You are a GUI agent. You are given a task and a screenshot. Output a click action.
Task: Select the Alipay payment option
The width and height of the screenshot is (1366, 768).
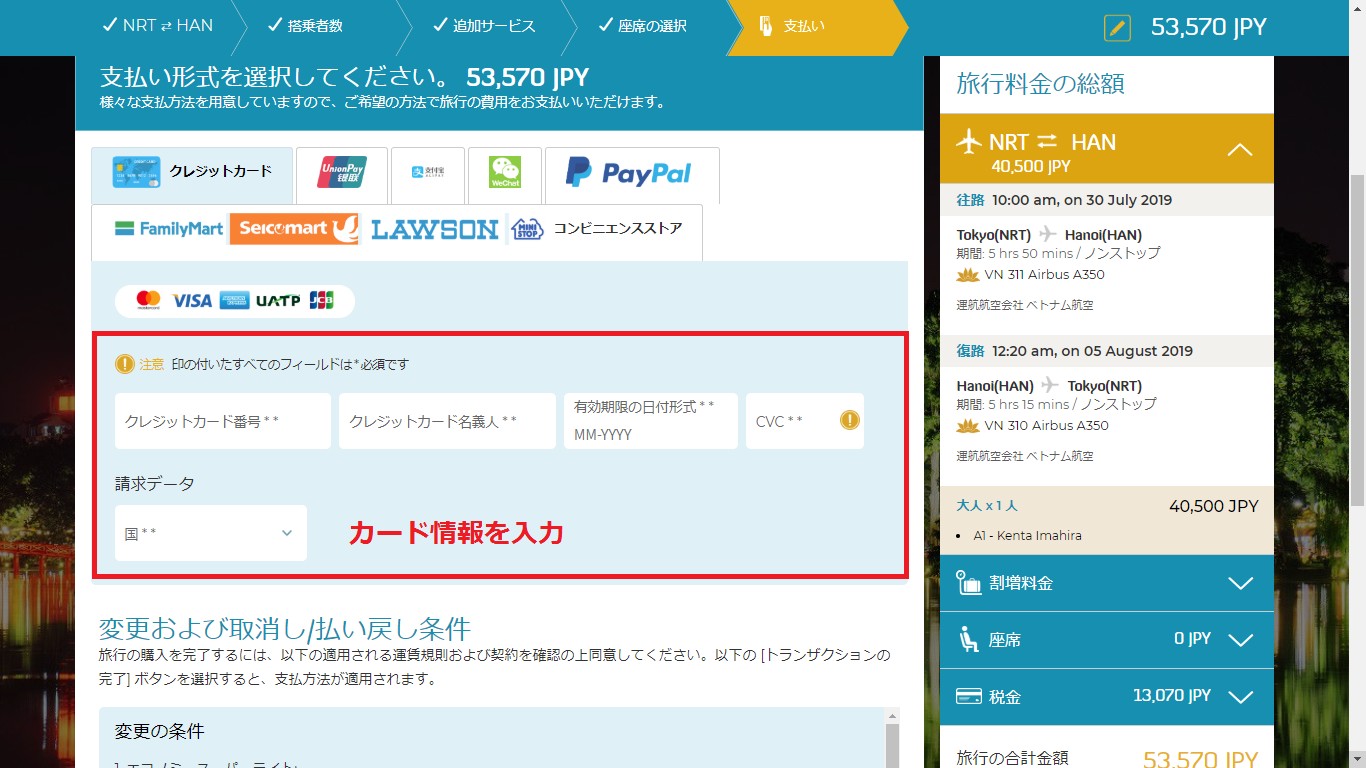(427, 174)
